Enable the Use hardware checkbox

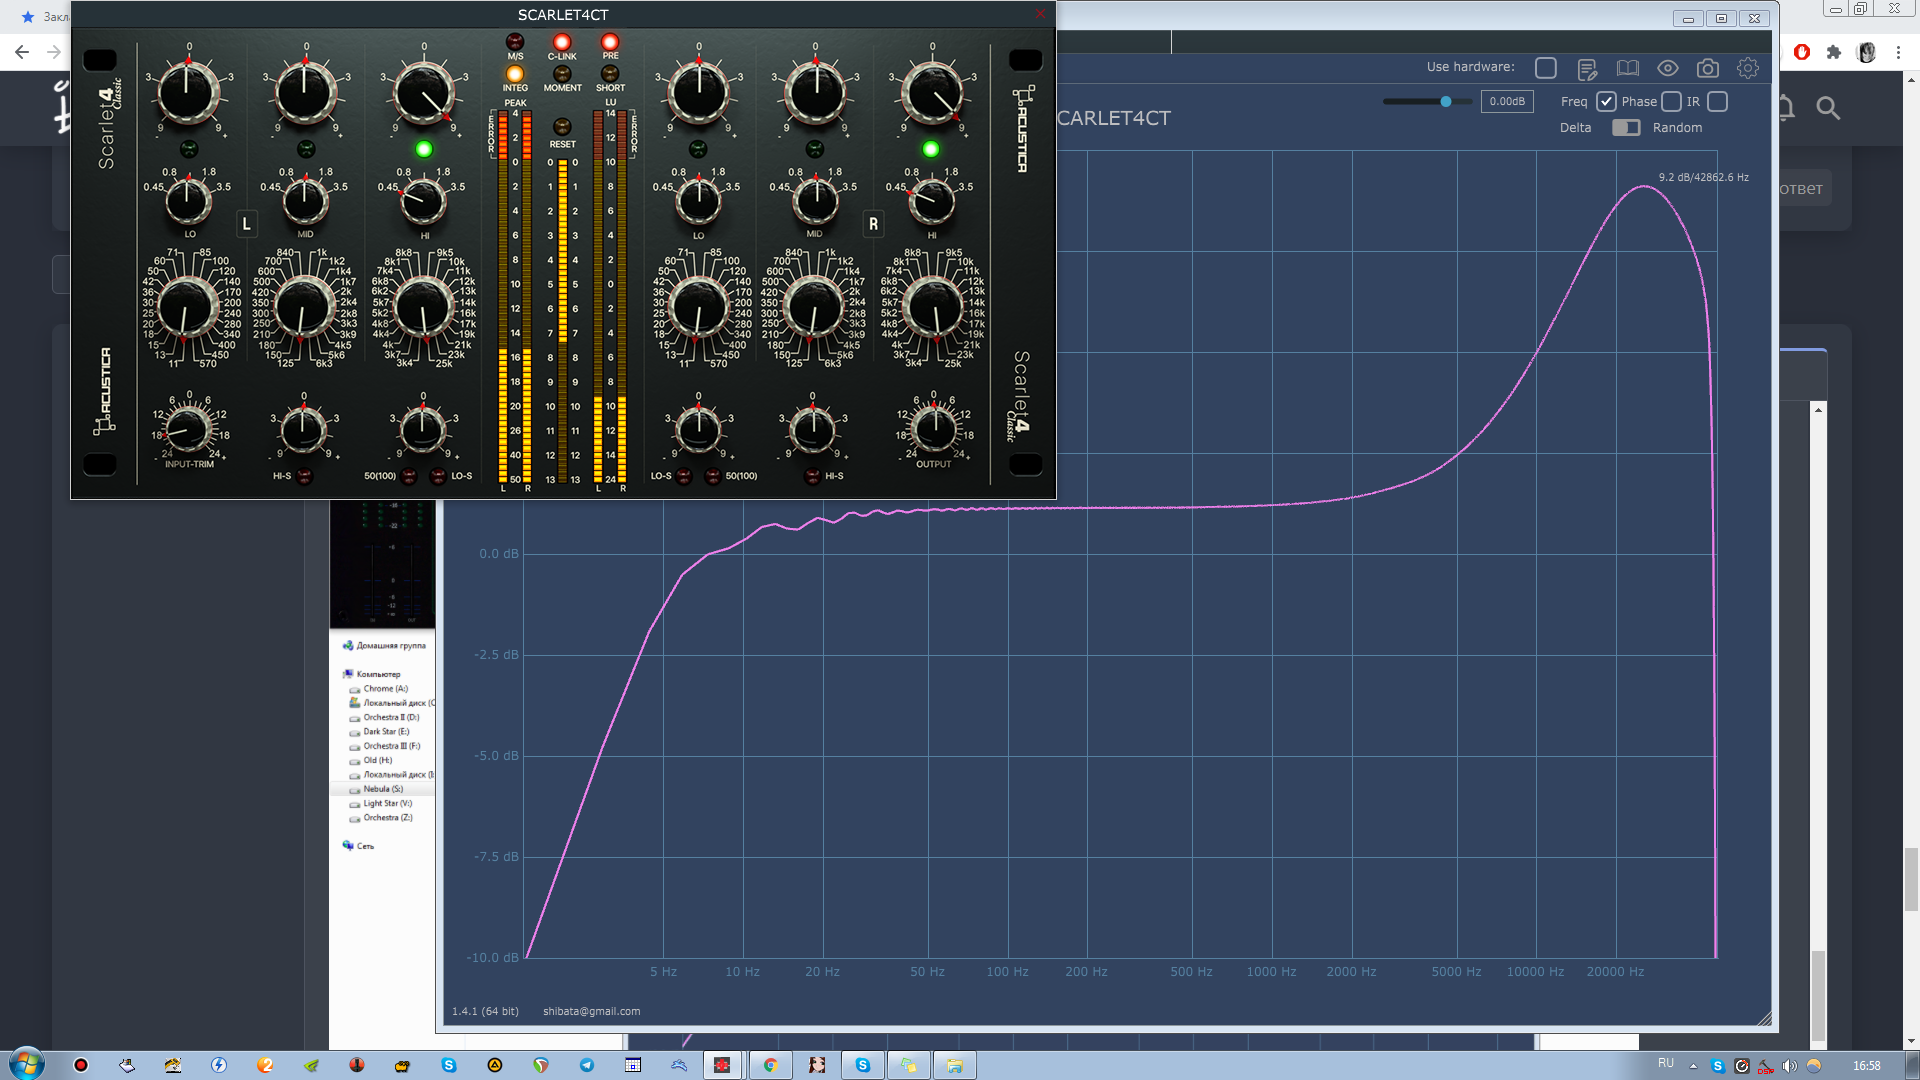(x=1545, y=68)
